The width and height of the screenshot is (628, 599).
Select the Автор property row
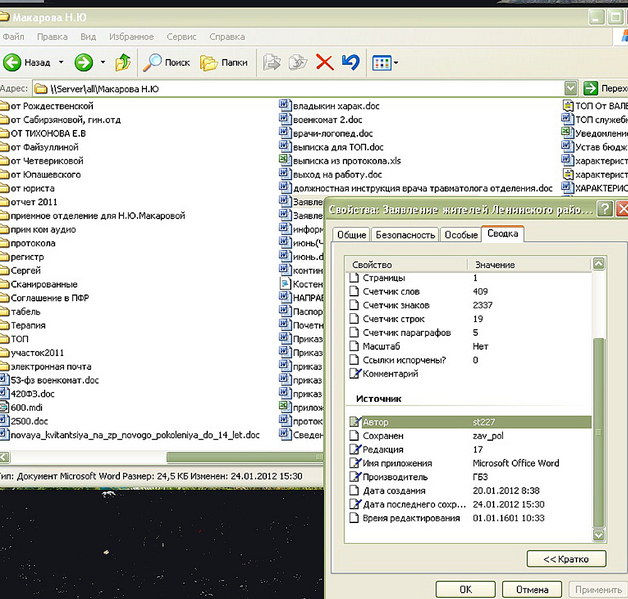point(470,422)
